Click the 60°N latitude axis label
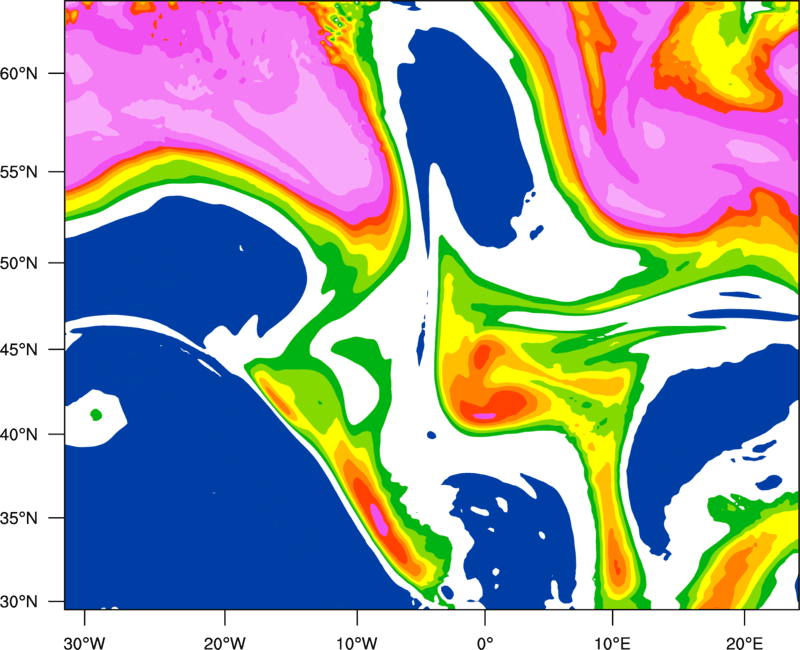The image size is (800, 650). 19,73
